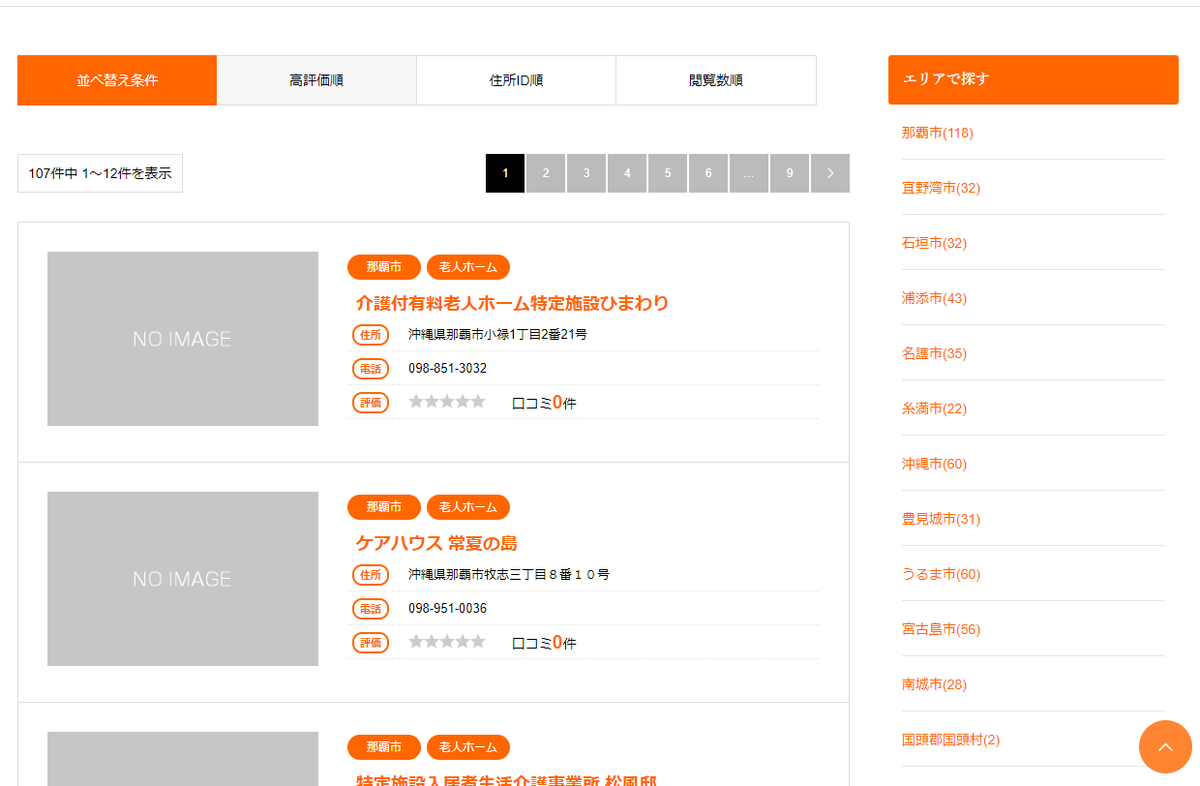Go to pagination page 3
This screenshot has height=786, width=1200.
pos(587,173)
